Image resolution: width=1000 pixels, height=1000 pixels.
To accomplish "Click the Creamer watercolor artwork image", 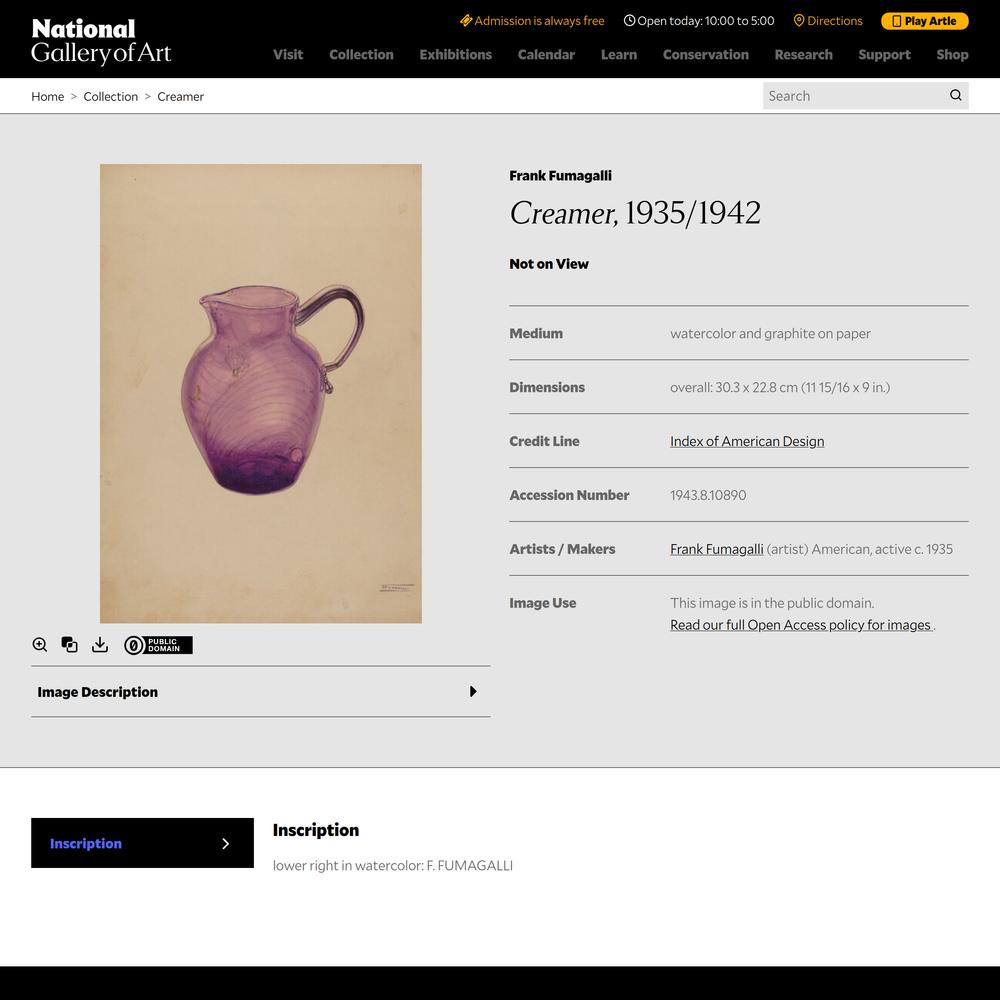I will click(x=260, y=393).
